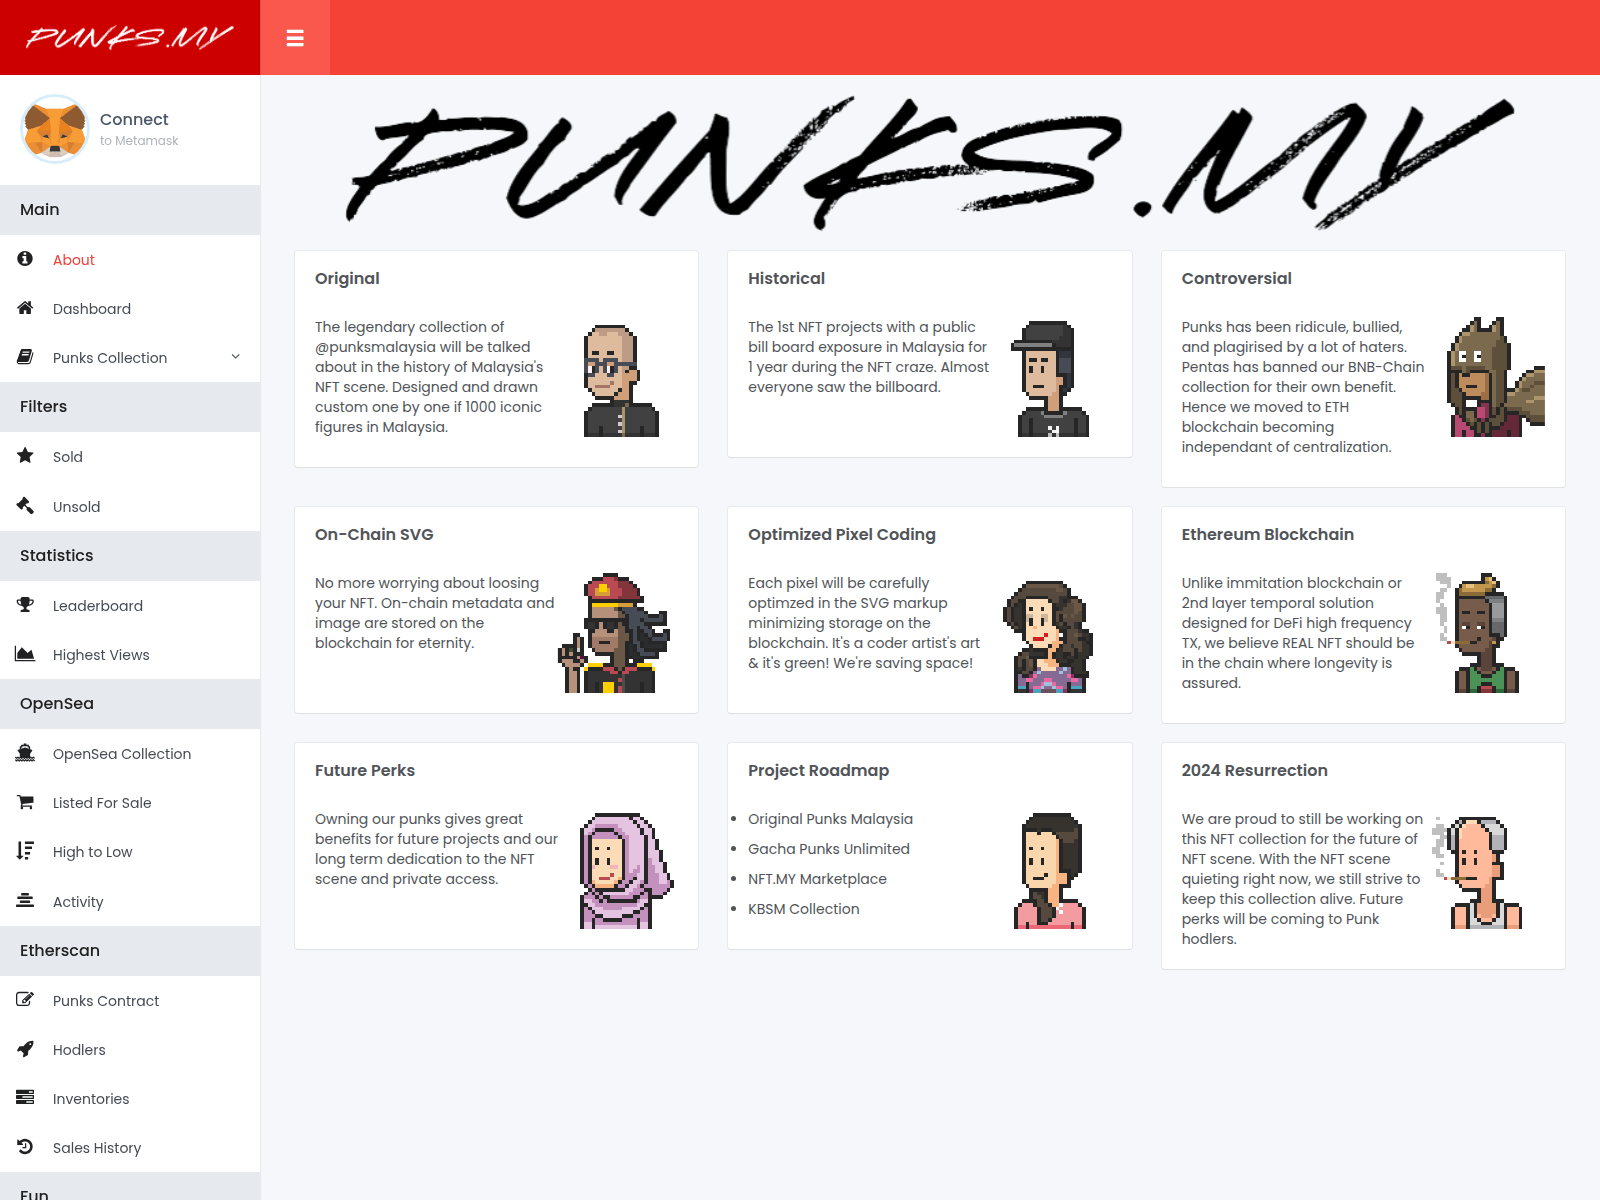
Task: Click the Activity stream icon
Action: (x=25, y=901)
